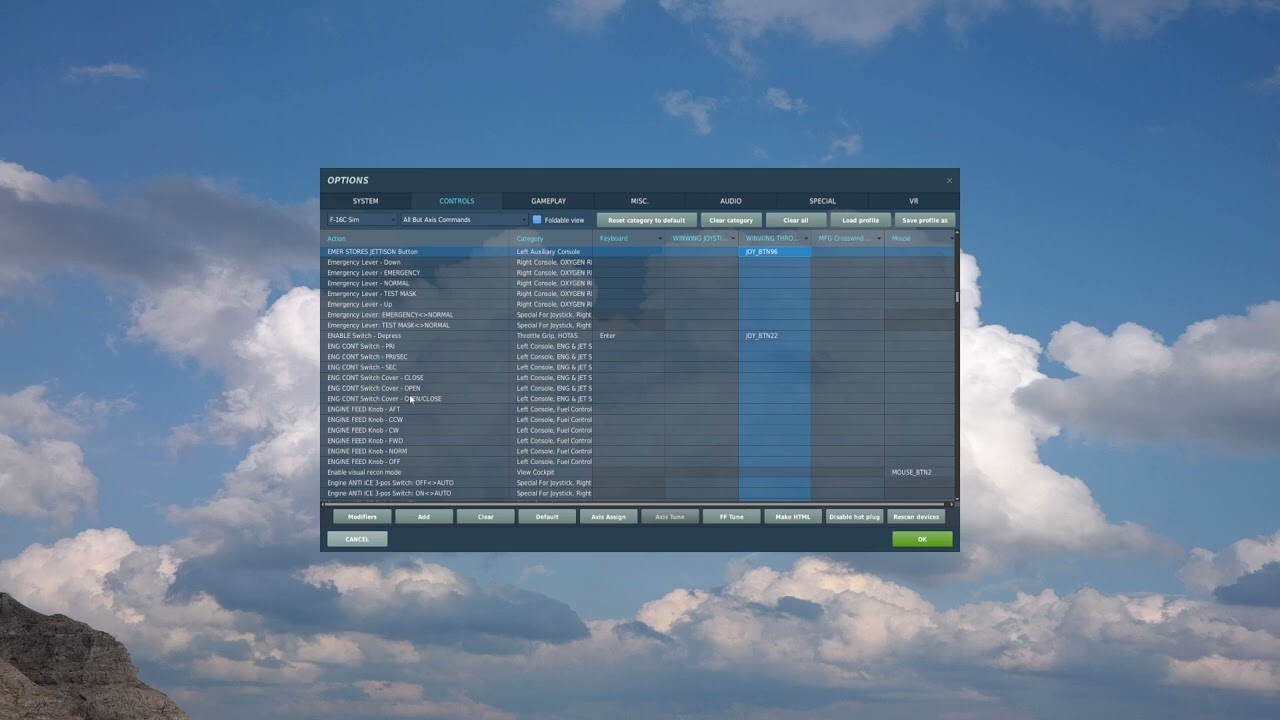The image size is (1280, 720).
Task: Switch to the AUDIO tab
Action: pos(731,201)
